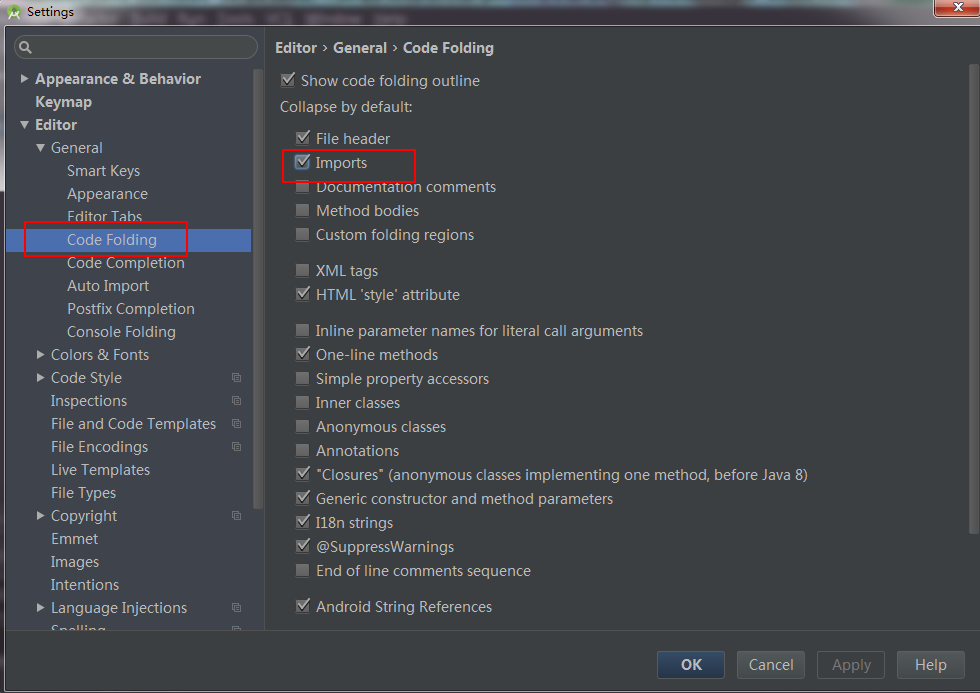
Task: Click the Android Studio icon in title bar
Action: click(x=14, y=12)
